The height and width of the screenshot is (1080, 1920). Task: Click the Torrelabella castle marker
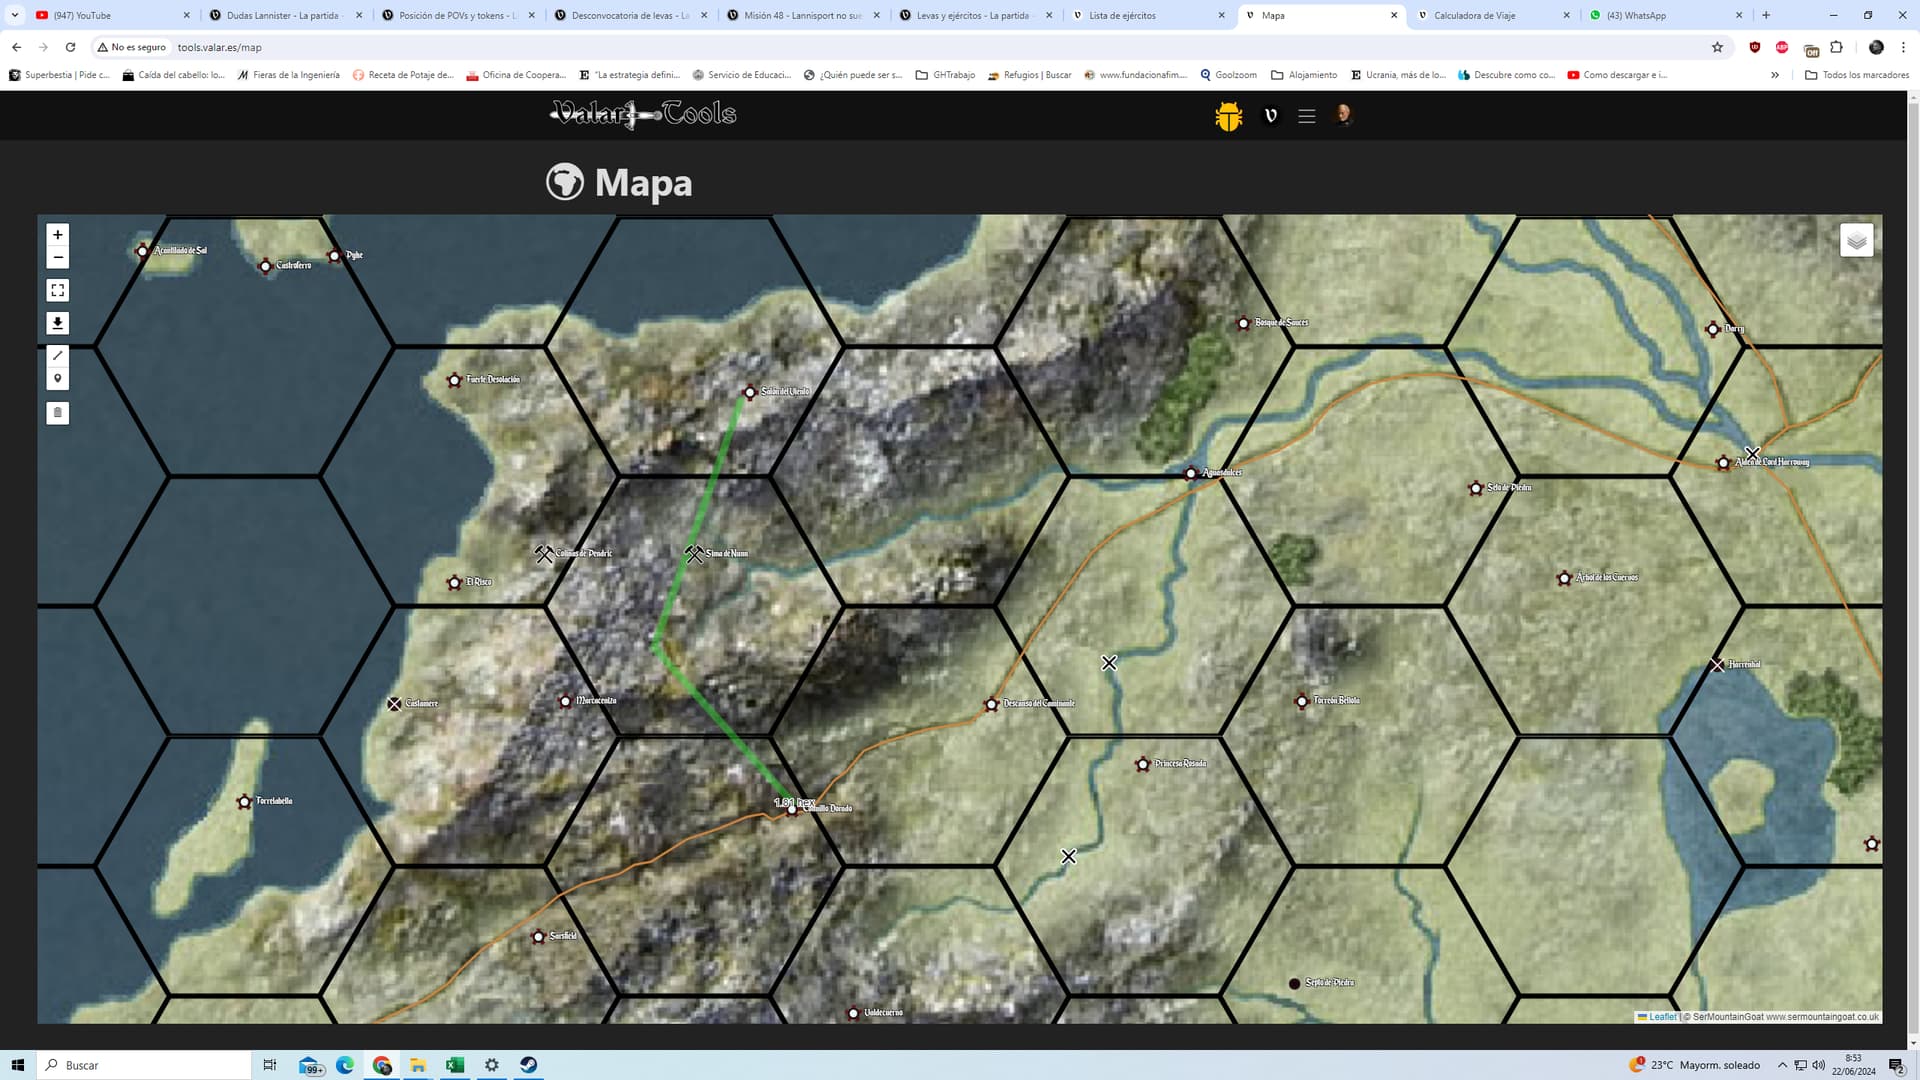tap(244, 802)
